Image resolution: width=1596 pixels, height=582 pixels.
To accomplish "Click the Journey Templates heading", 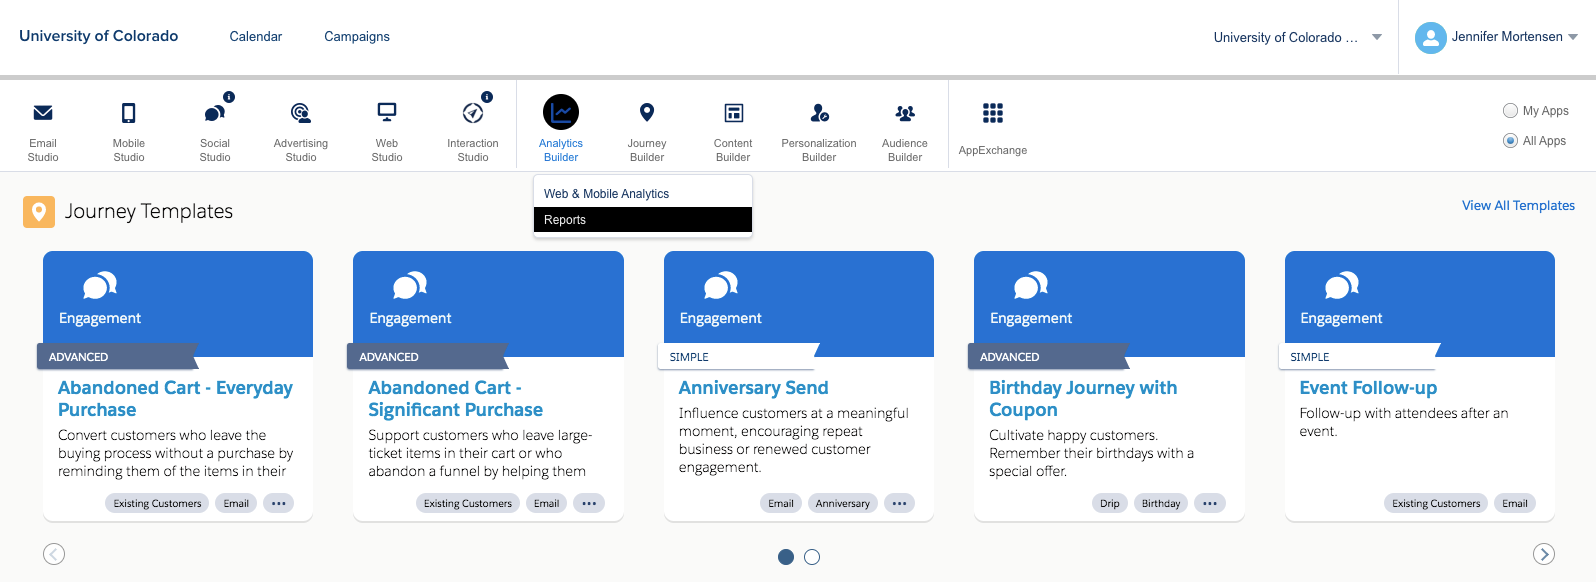I will [149, 211].
